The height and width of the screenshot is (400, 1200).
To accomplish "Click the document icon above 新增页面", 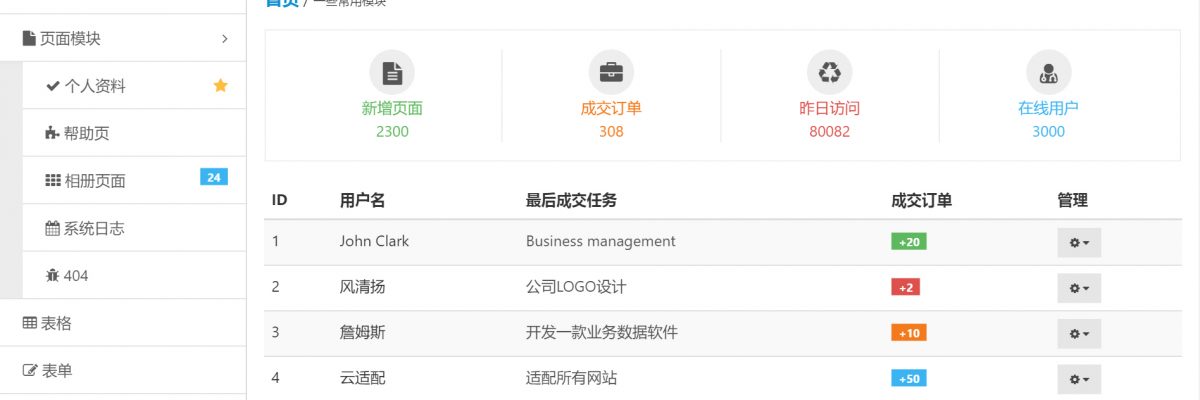I will (392, 72).
